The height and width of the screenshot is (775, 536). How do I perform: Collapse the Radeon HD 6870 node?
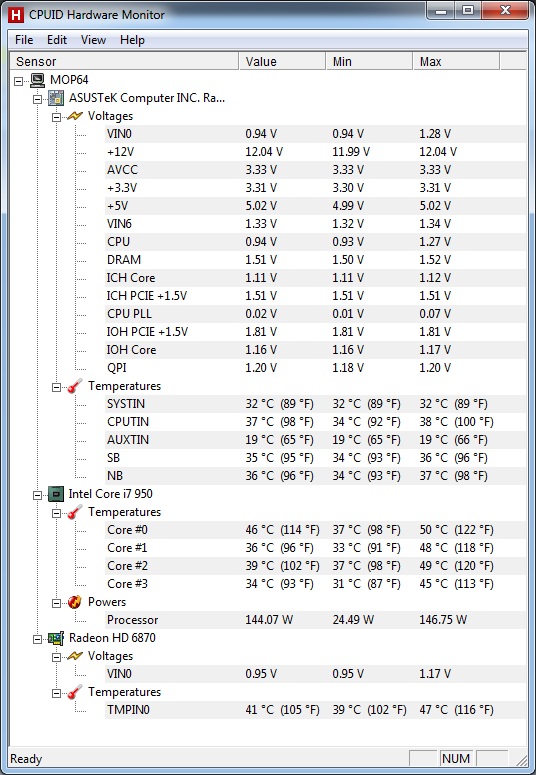(38, 639)
